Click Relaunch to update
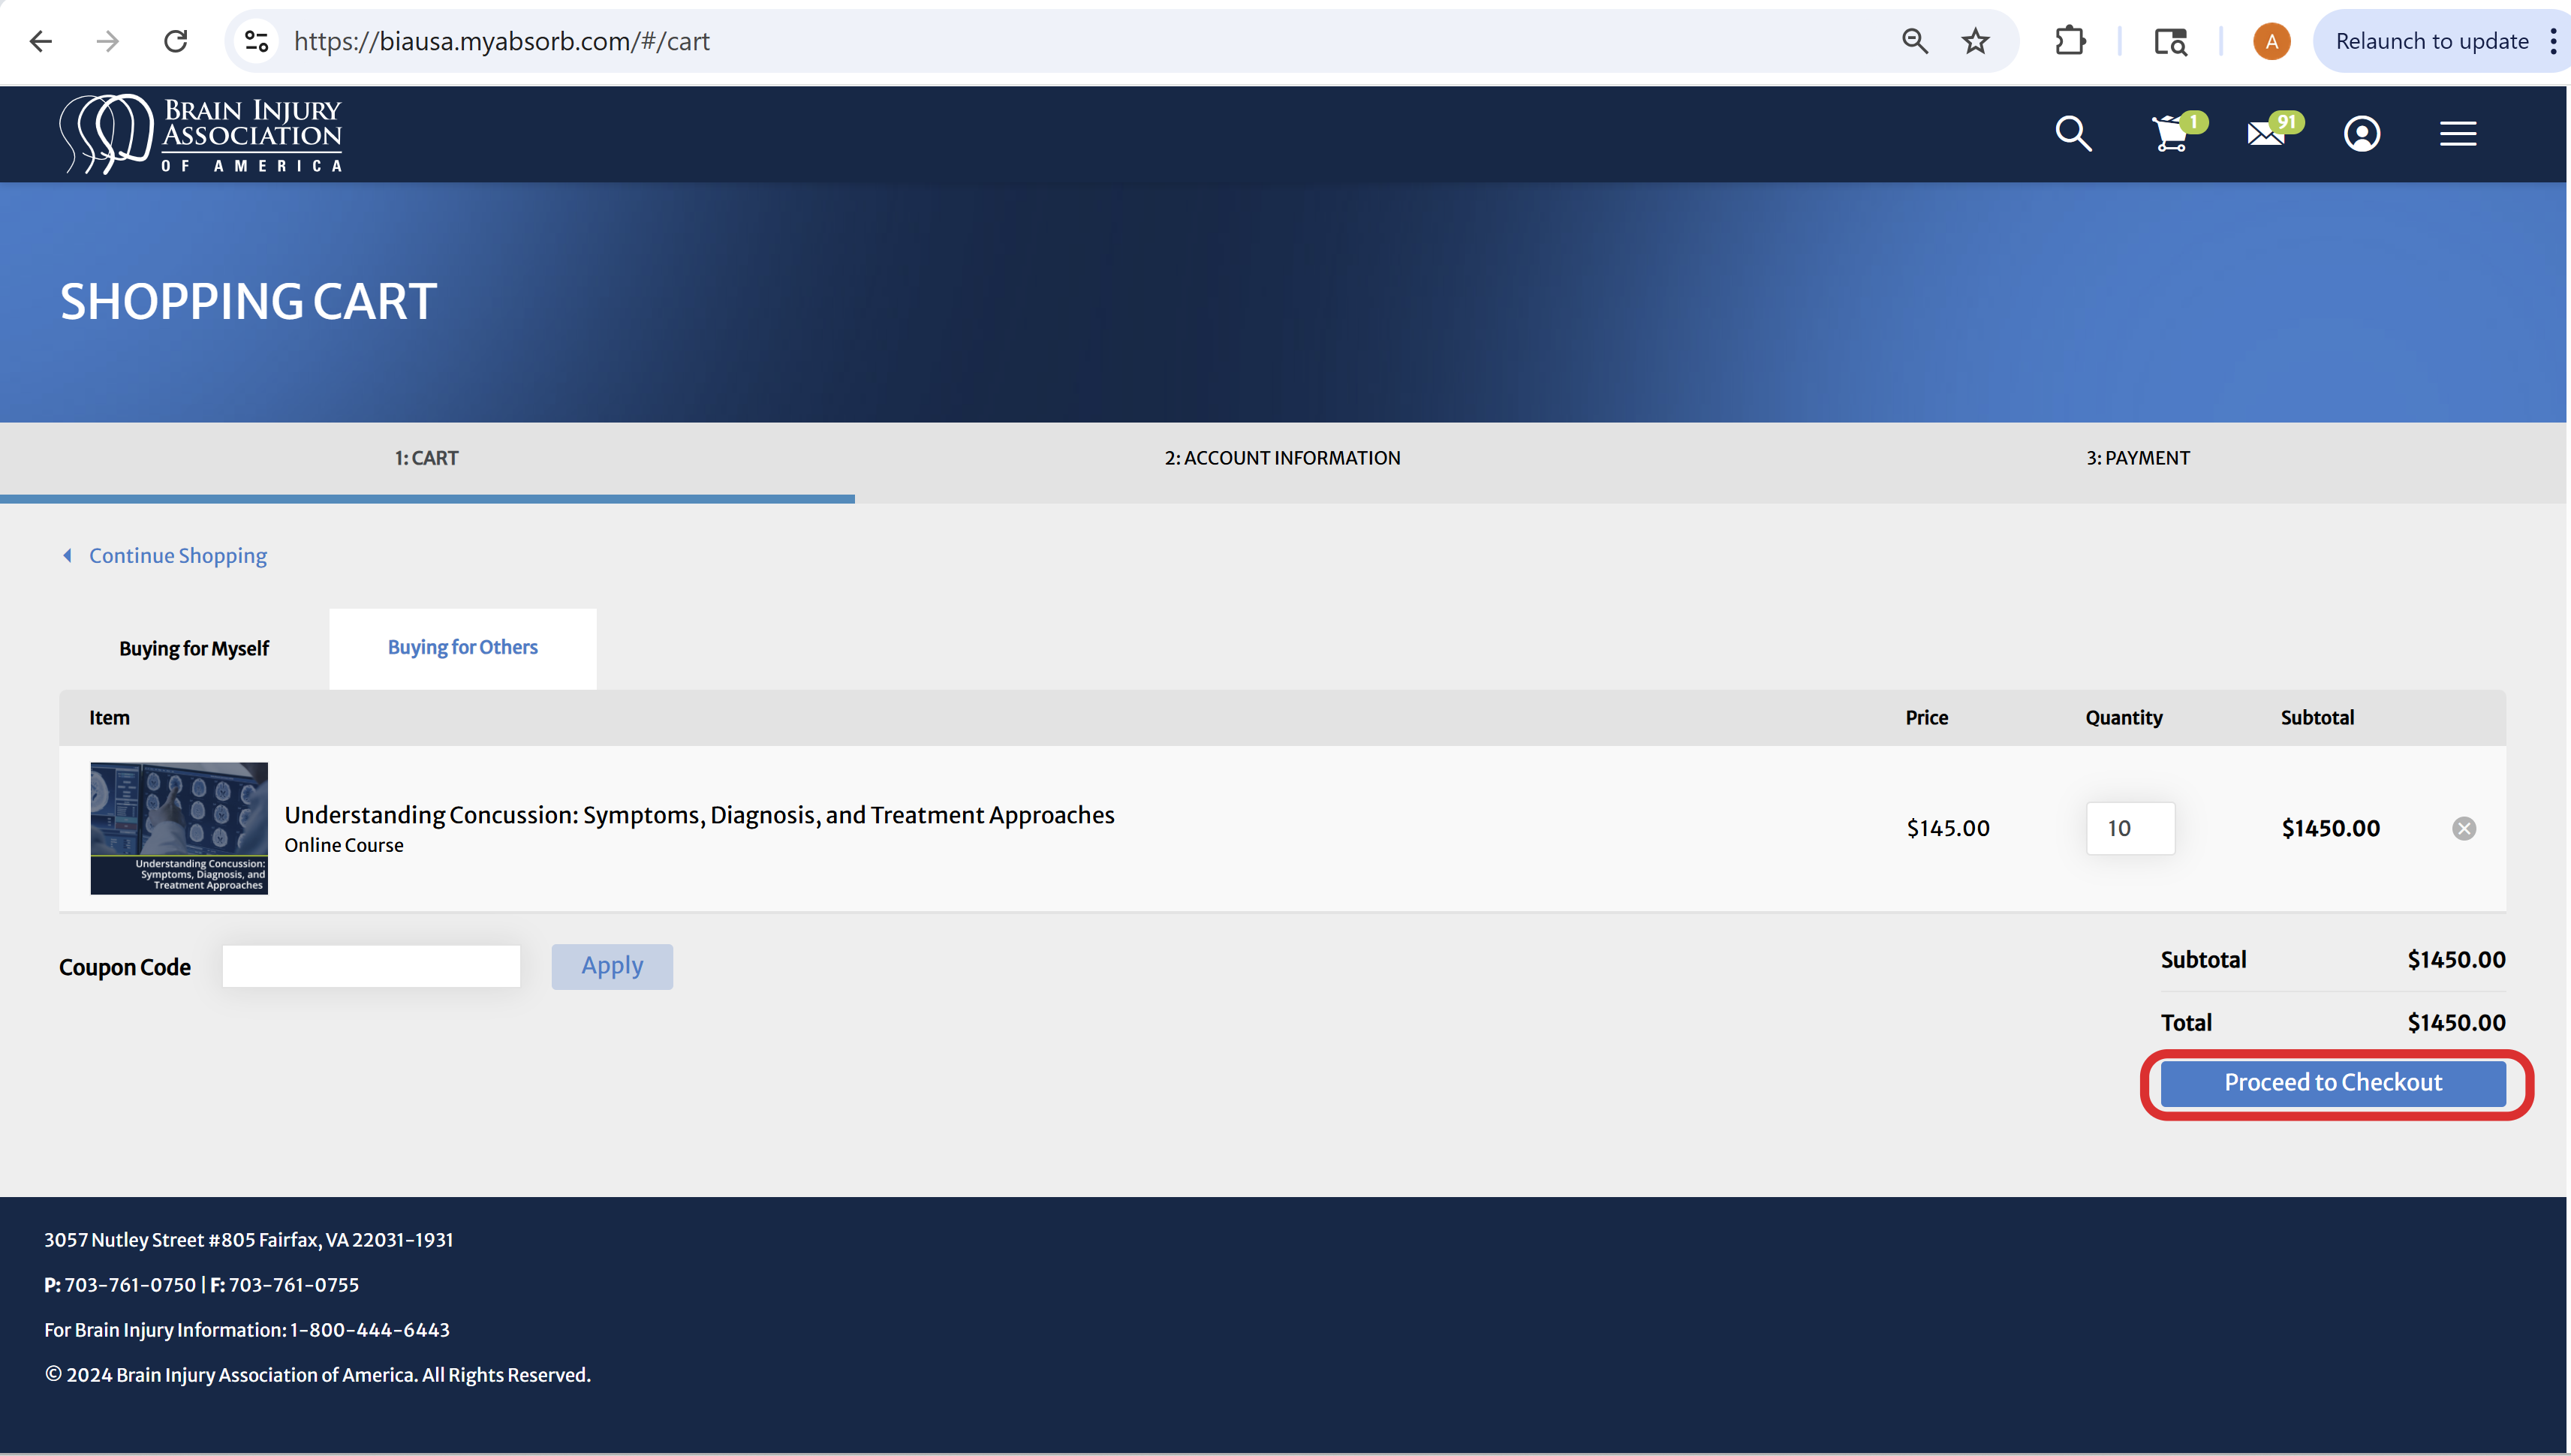Screen dimensions: 2571x1456 (x=2431, y=41)
